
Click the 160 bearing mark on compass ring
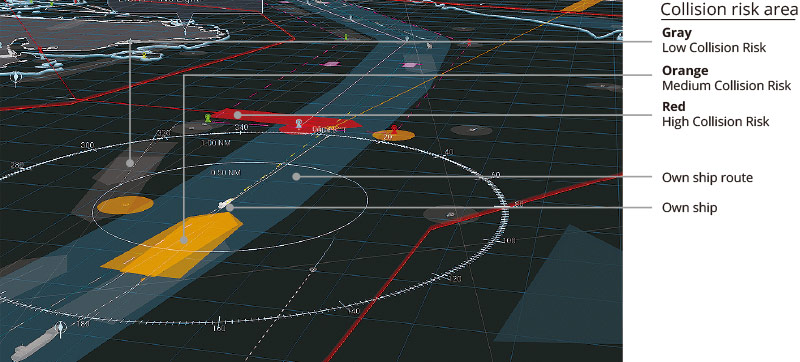[x=218, y=328]
